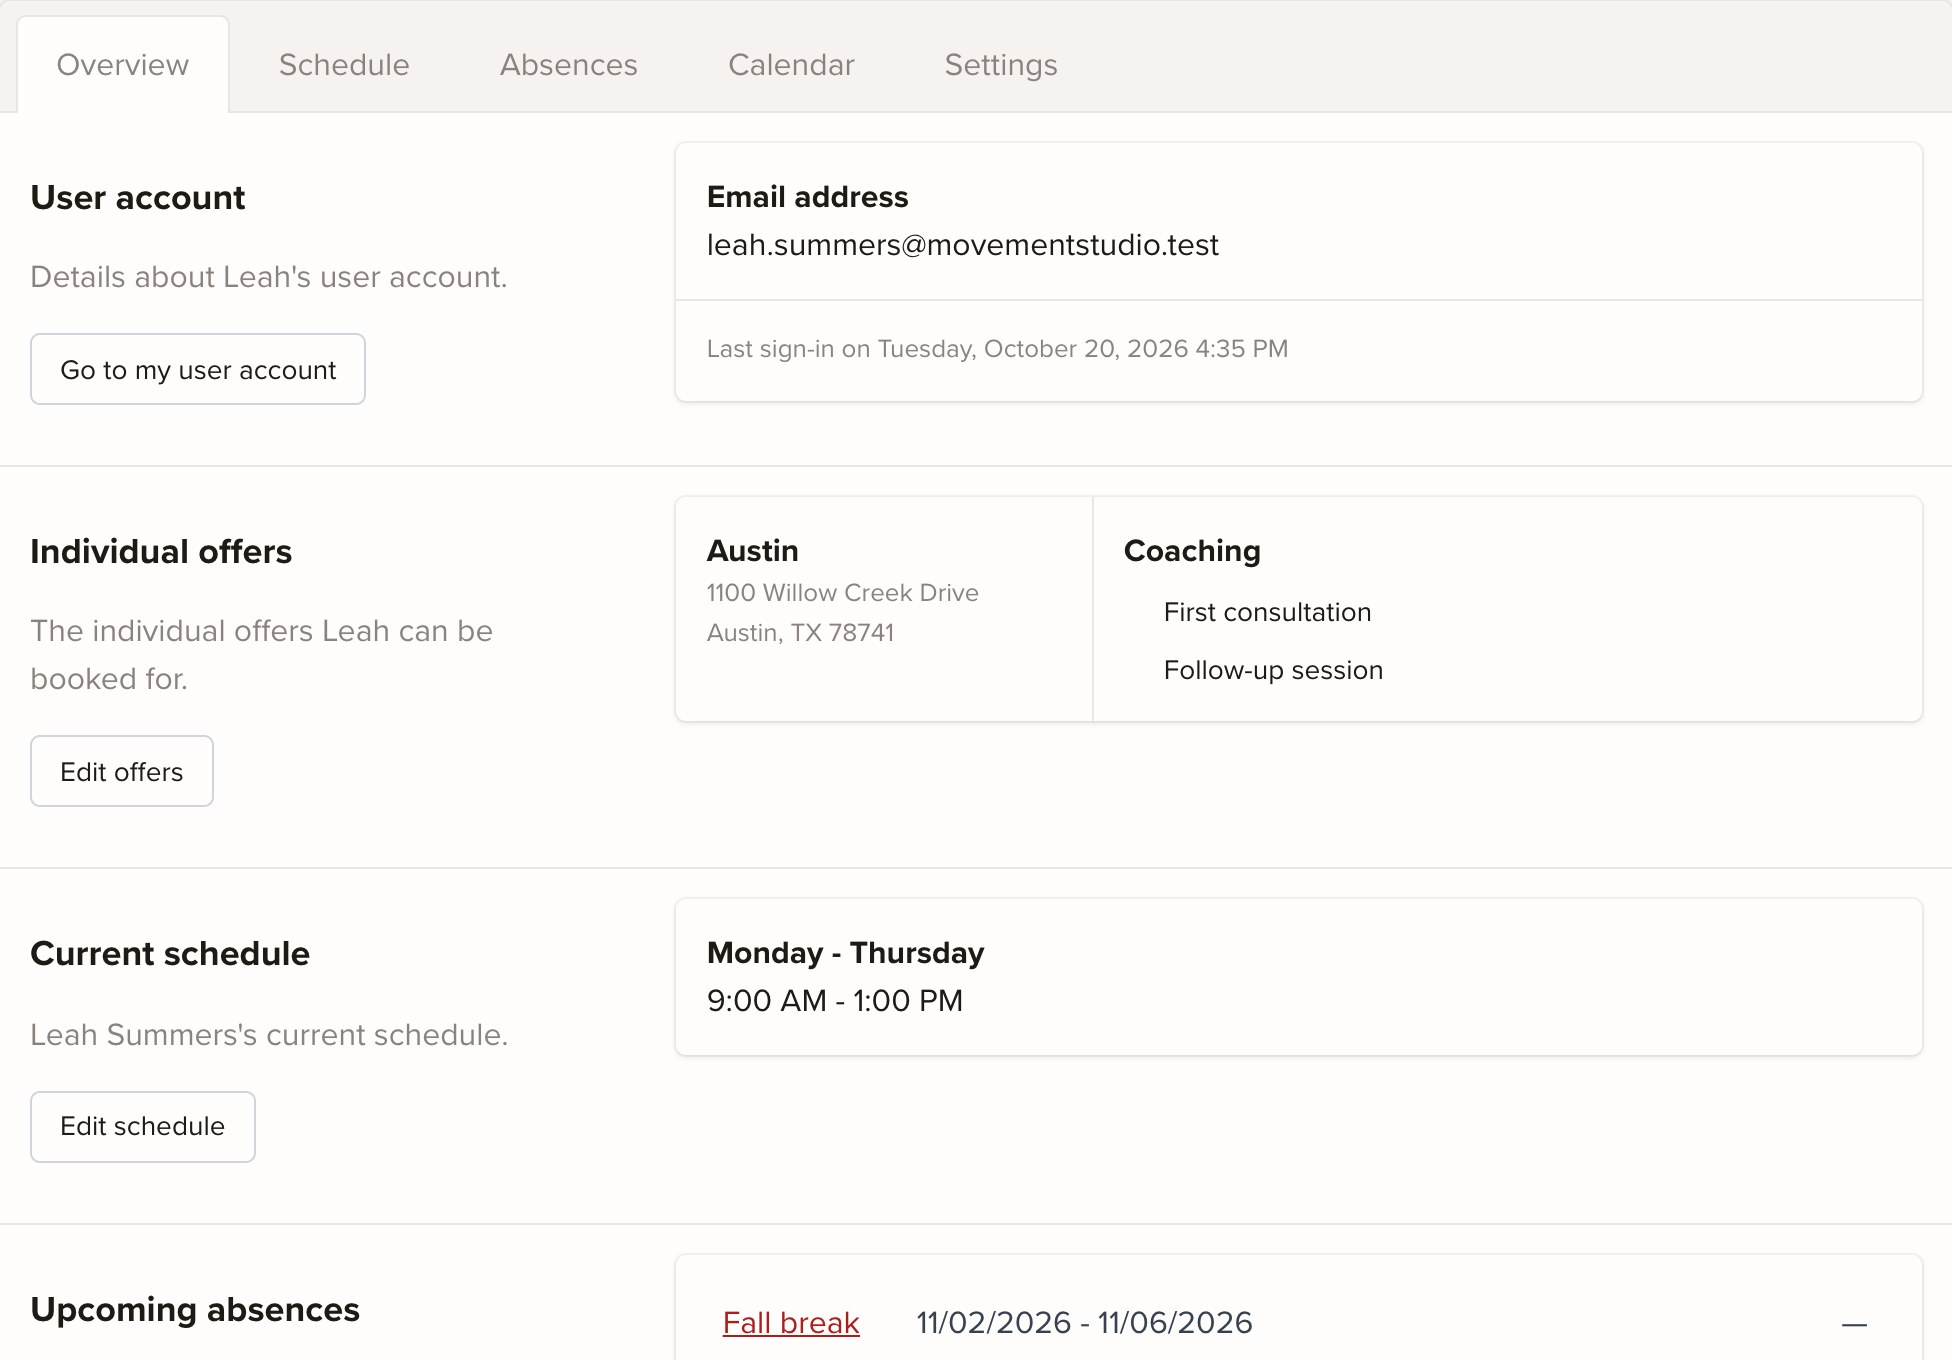Select the Follow-up session offer
This screenshot has height=1360, width=1952.
coord(1273,670)
